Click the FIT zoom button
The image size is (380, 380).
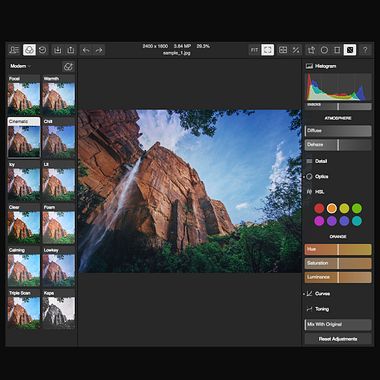coord(255,50)
